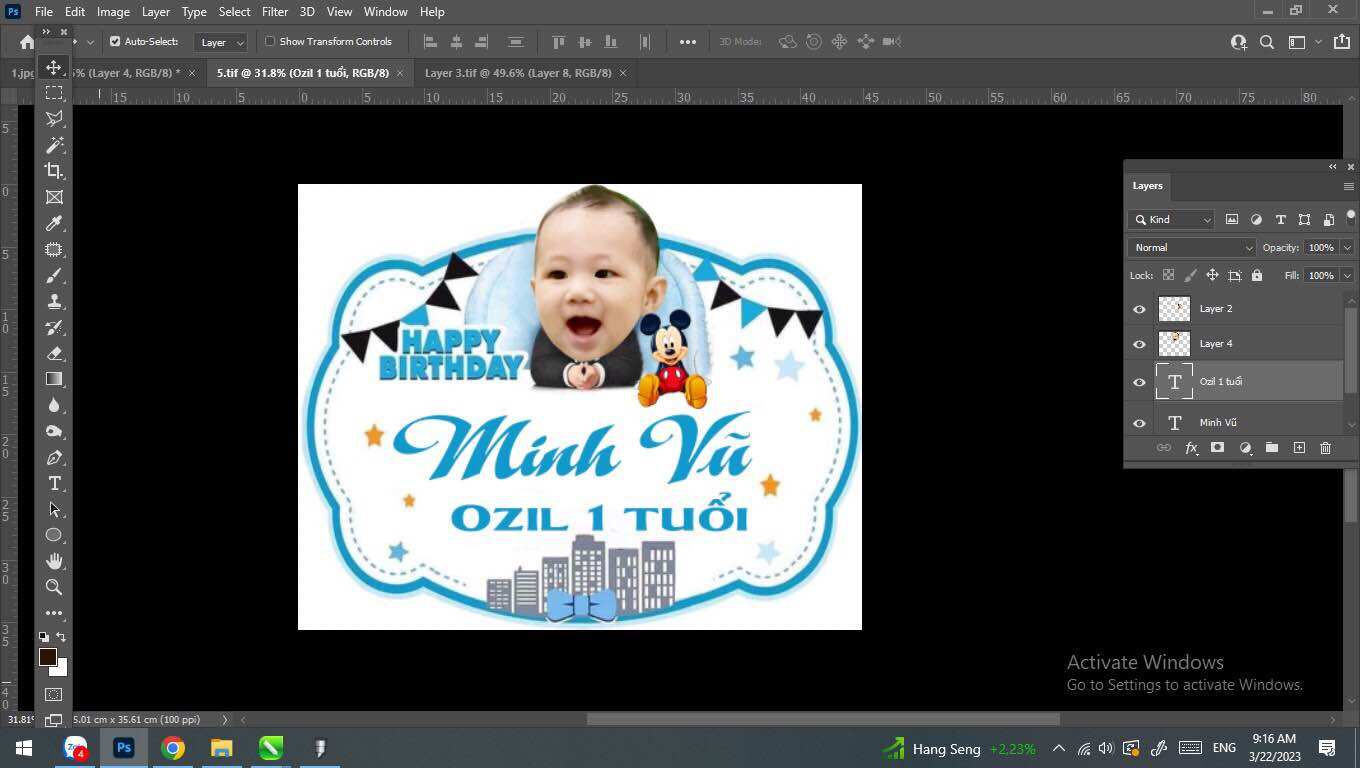Click the Opacity 100% value field

pos(1321,248)
